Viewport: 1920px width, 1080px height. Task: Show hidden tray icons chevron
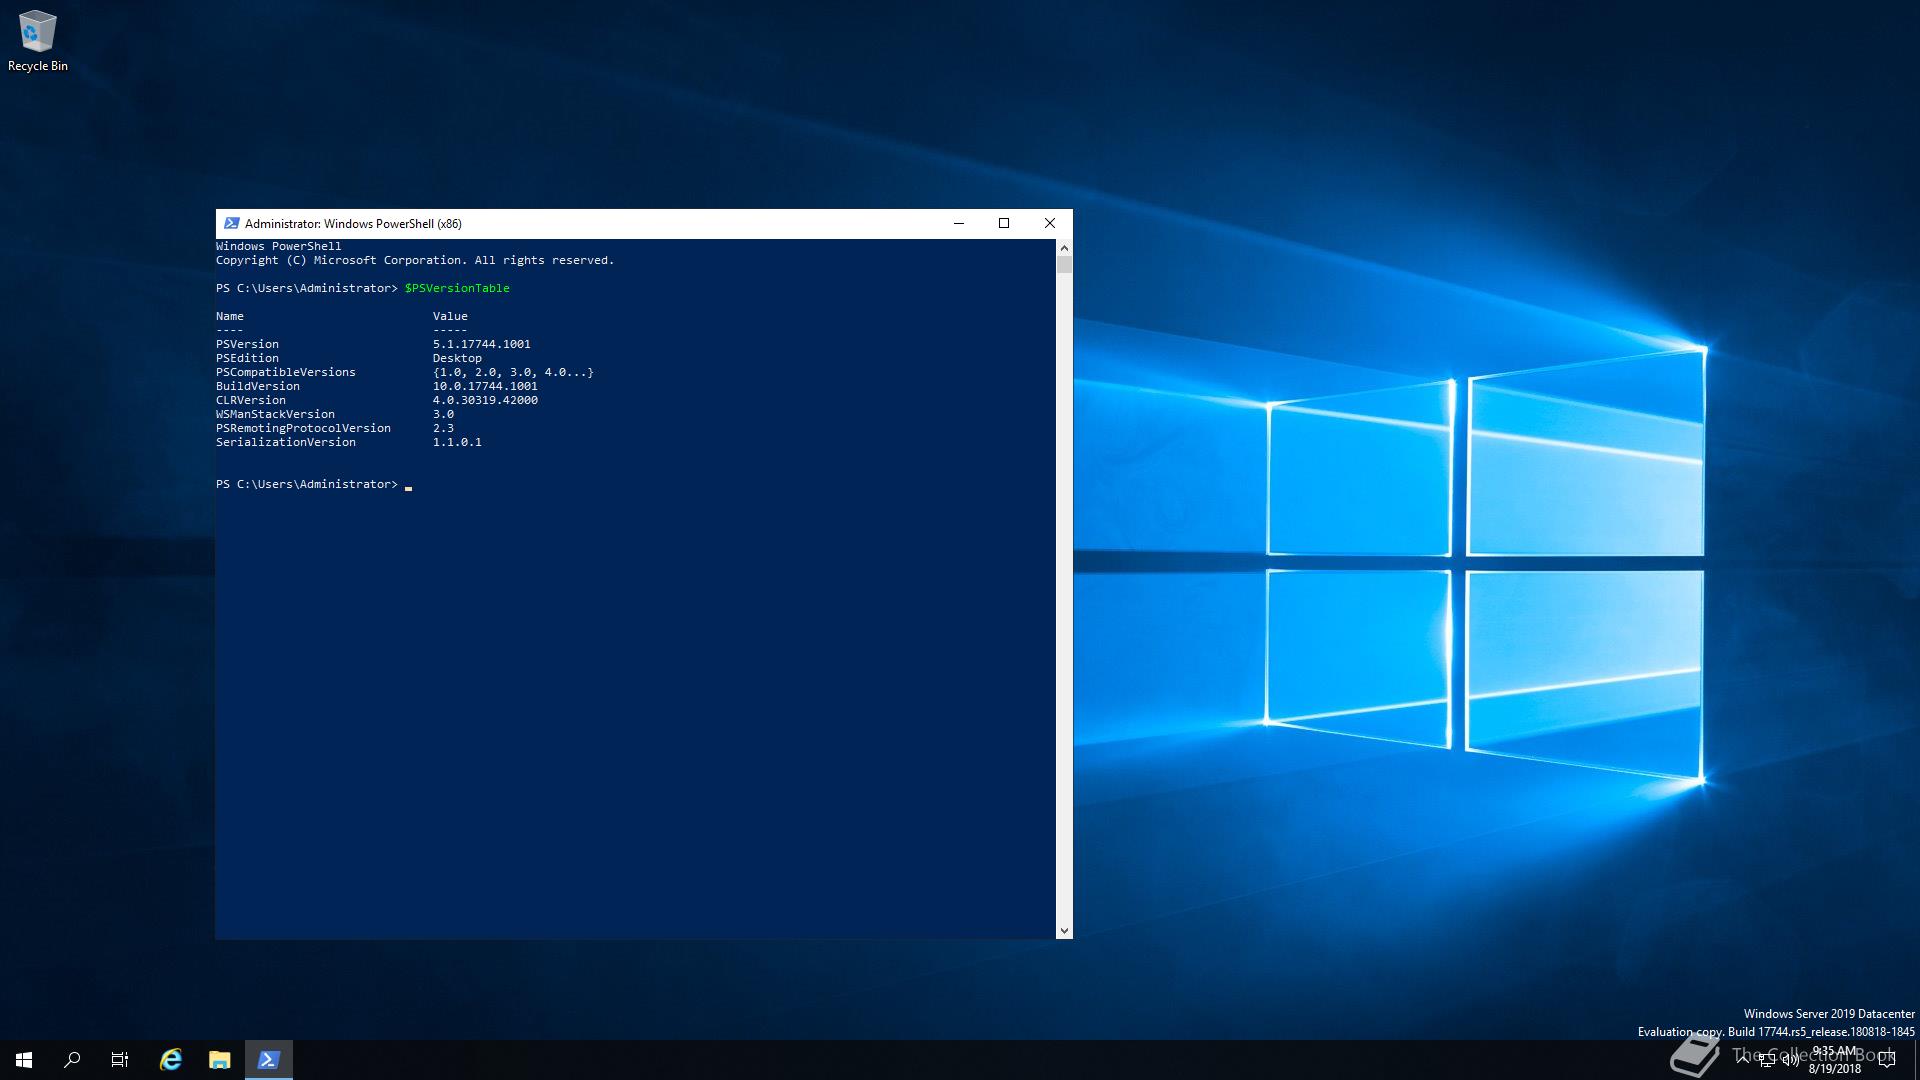point(1743,1060)
